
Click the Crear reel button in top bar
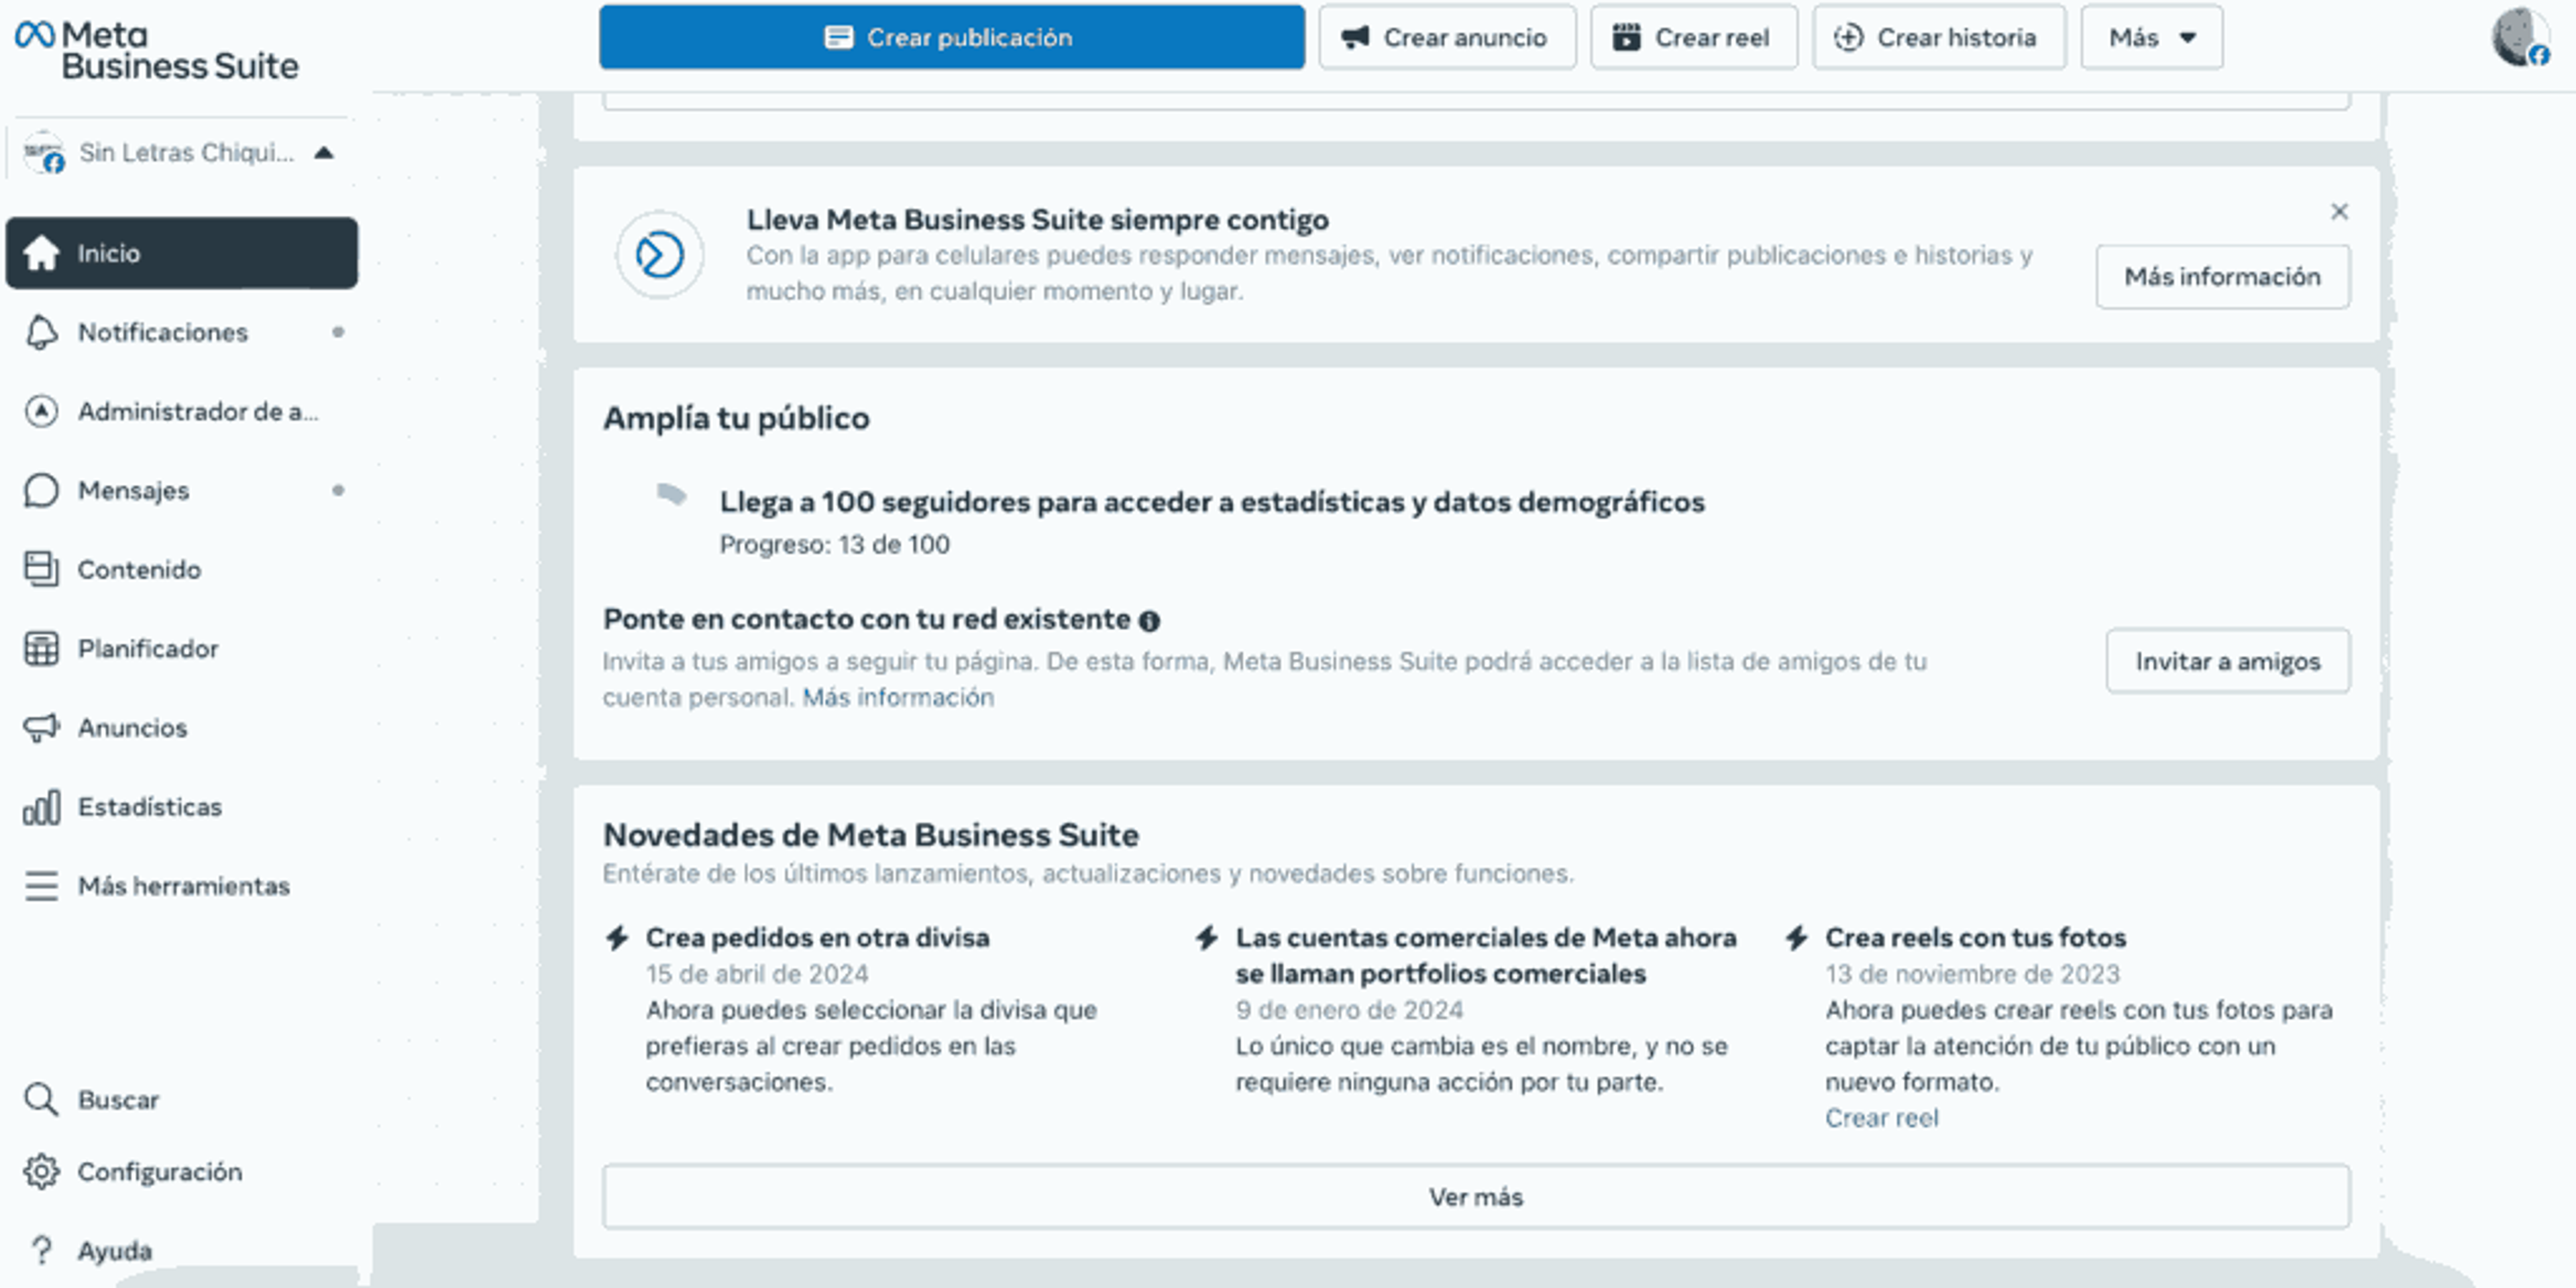coord(1694,37)
